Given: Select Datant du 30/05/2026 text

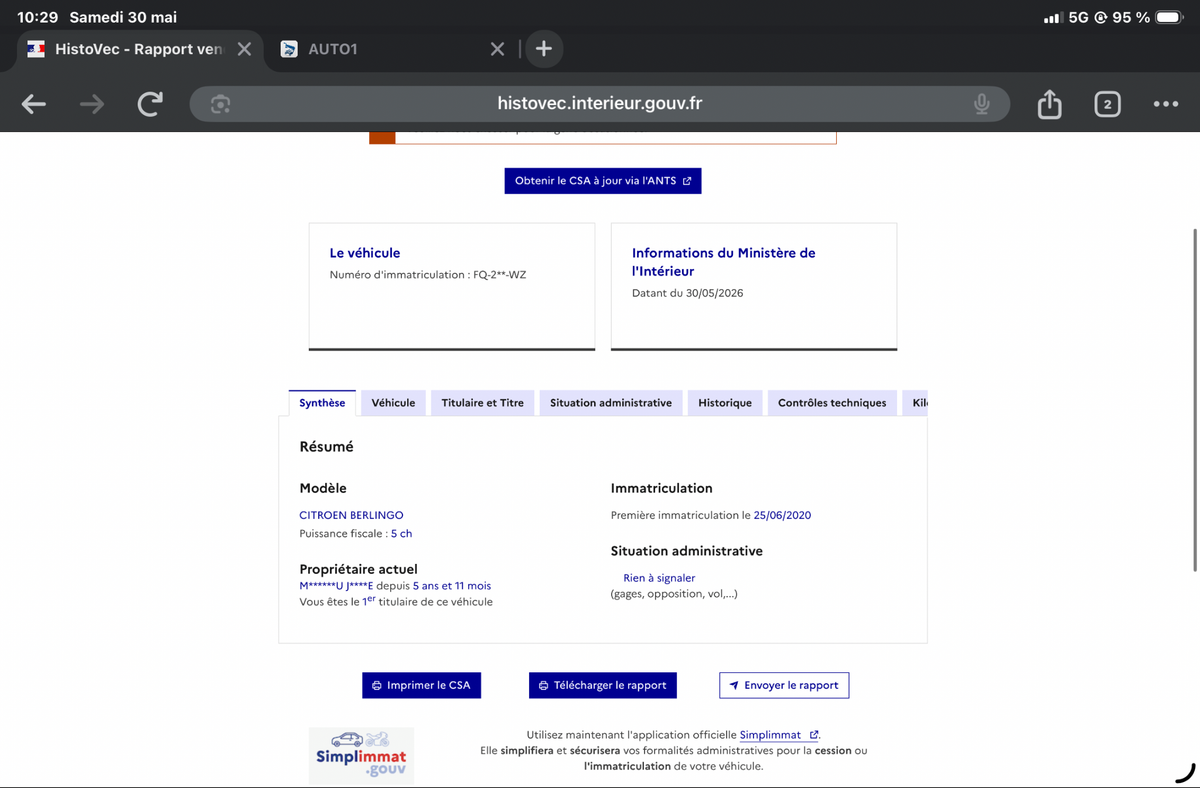Looking at the screenshot, I should pyautogui.click(x=688, y=293).
